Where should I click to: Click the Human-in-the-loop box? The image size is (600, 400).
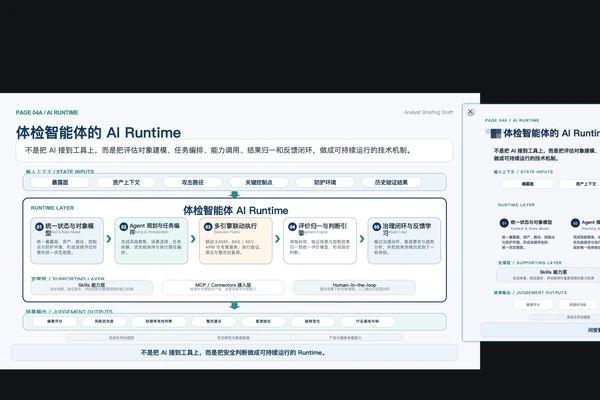click(x=355, y=287)
